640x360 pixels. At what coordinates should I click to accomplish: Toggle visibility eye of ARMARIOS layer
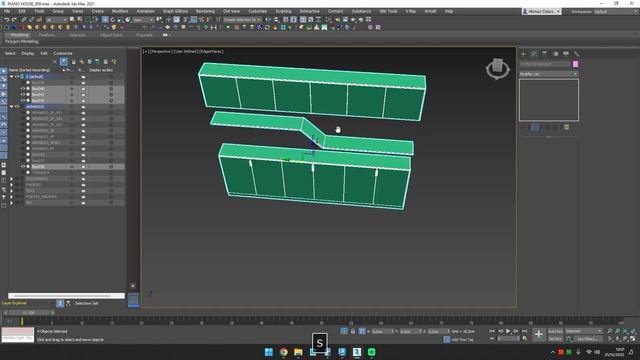click(x=17, y=107)
